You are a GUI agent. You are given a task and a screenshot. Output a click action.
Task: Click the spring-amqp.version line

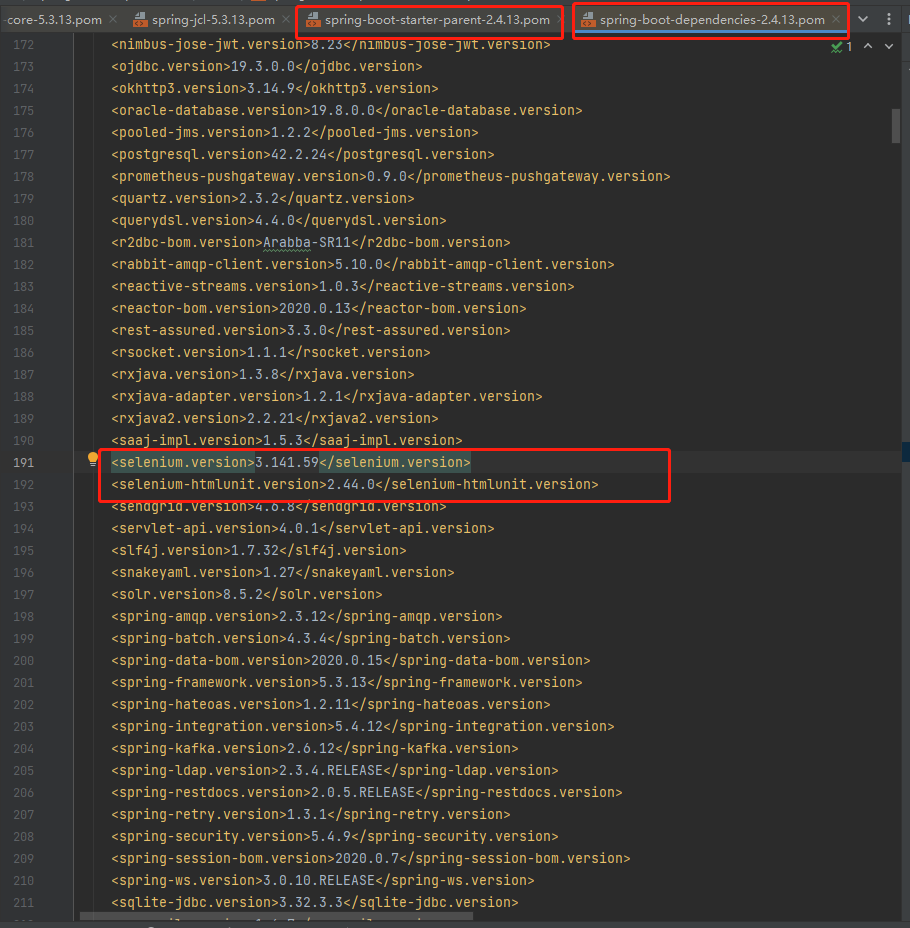coord(306,616)
